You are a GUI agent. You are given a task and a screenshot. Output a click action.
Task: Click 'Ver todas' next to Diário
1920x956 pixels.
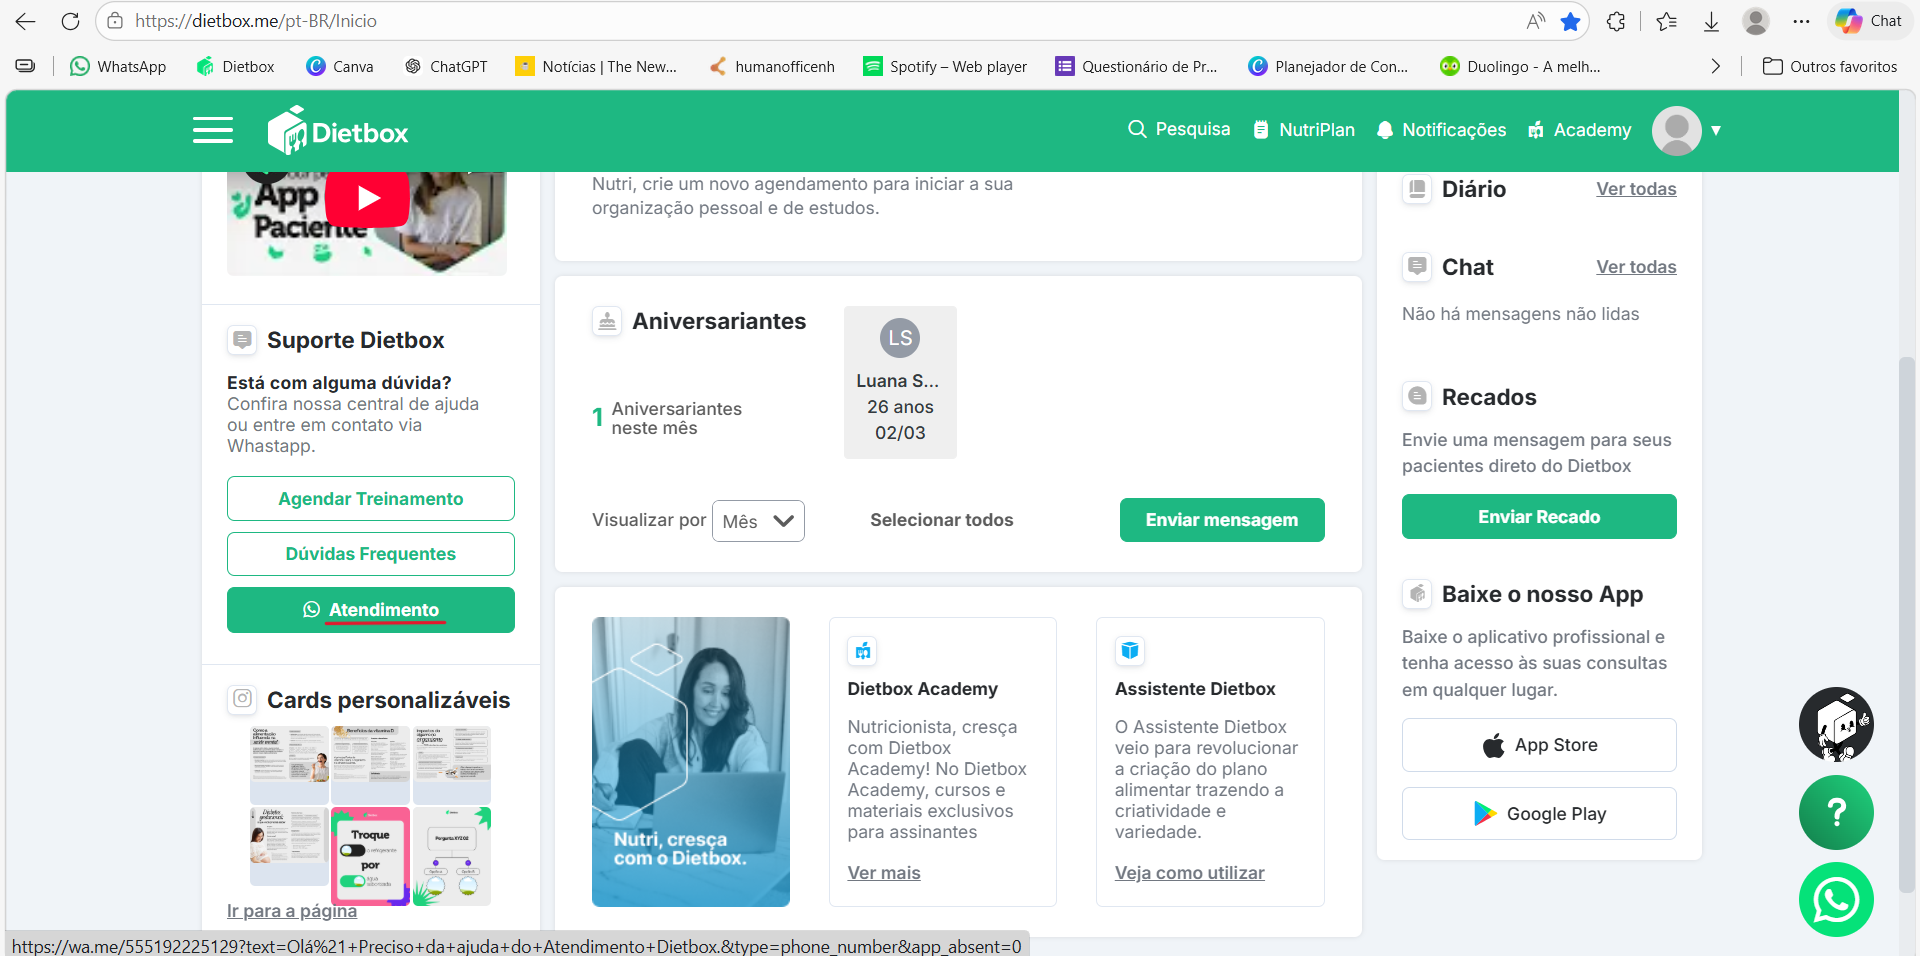coord(1636,189)
